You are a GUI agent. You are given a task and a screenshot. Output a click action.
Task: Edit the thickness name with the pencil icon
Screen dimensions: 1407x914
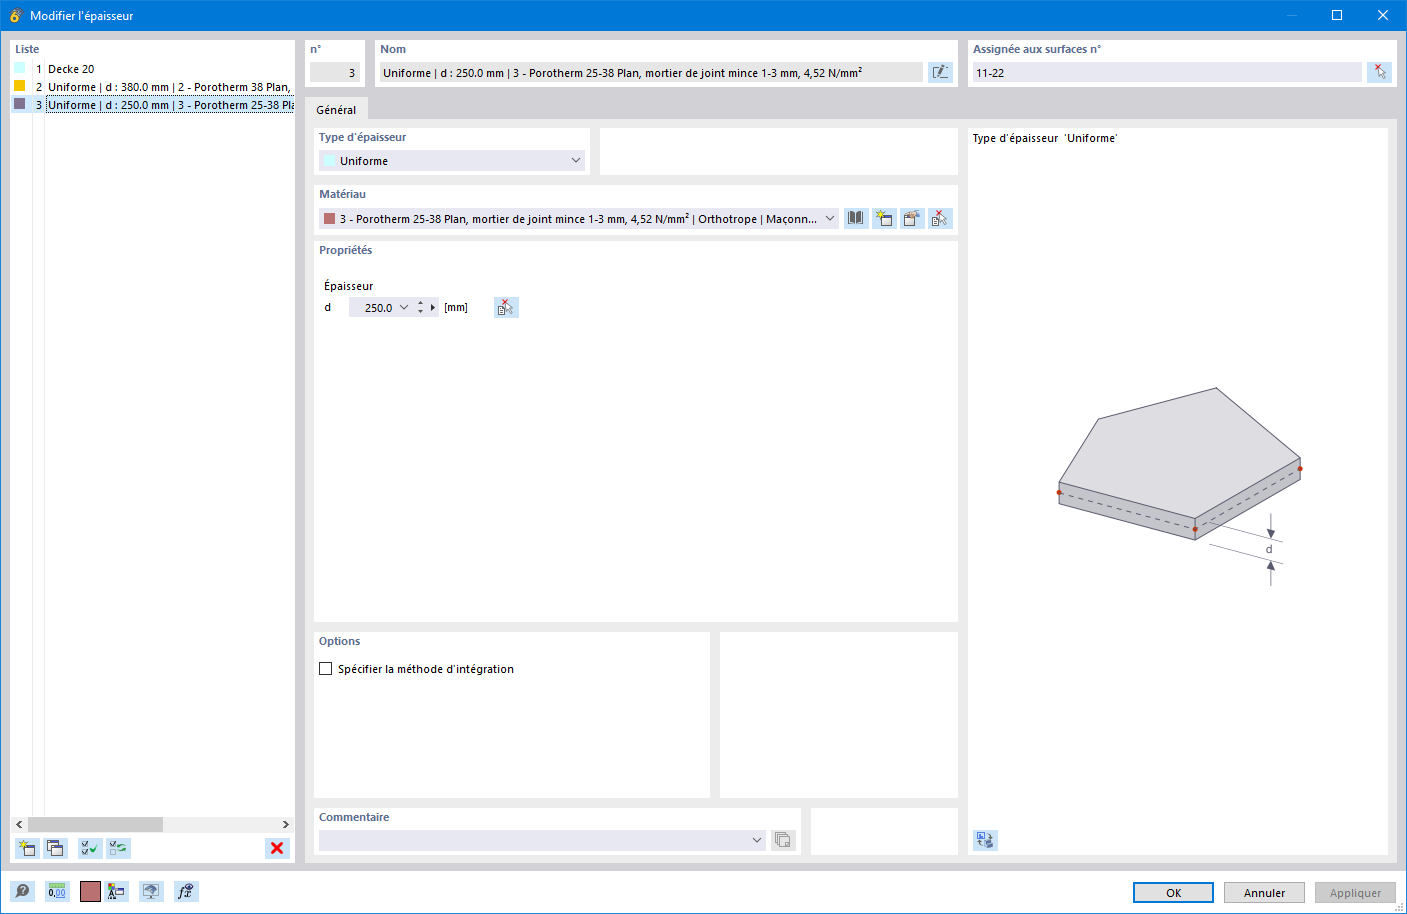click(940, 72)
